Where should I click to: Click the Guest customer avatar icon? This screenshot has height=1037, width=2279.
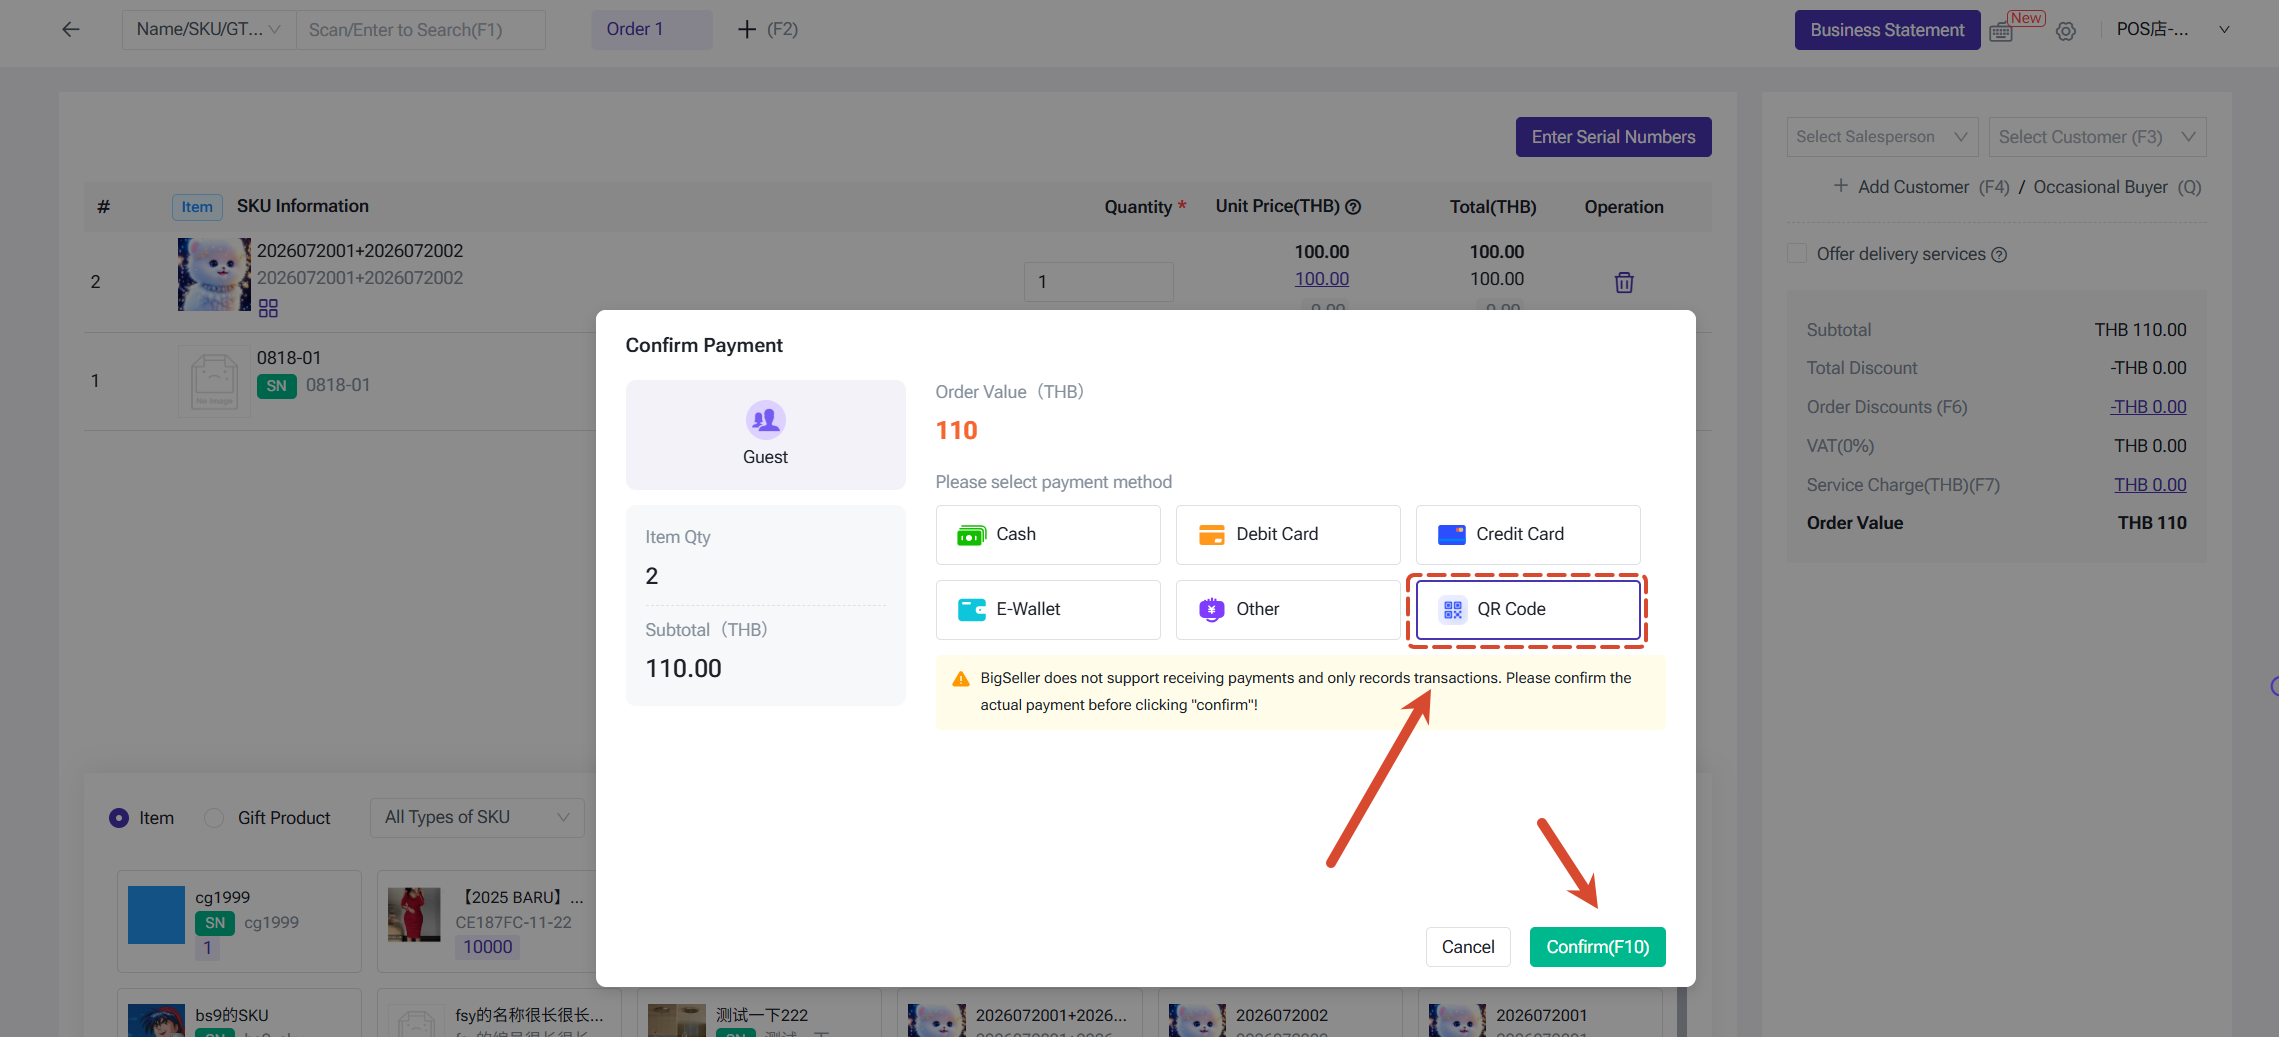pyautogui.click(x=766, y=420)
